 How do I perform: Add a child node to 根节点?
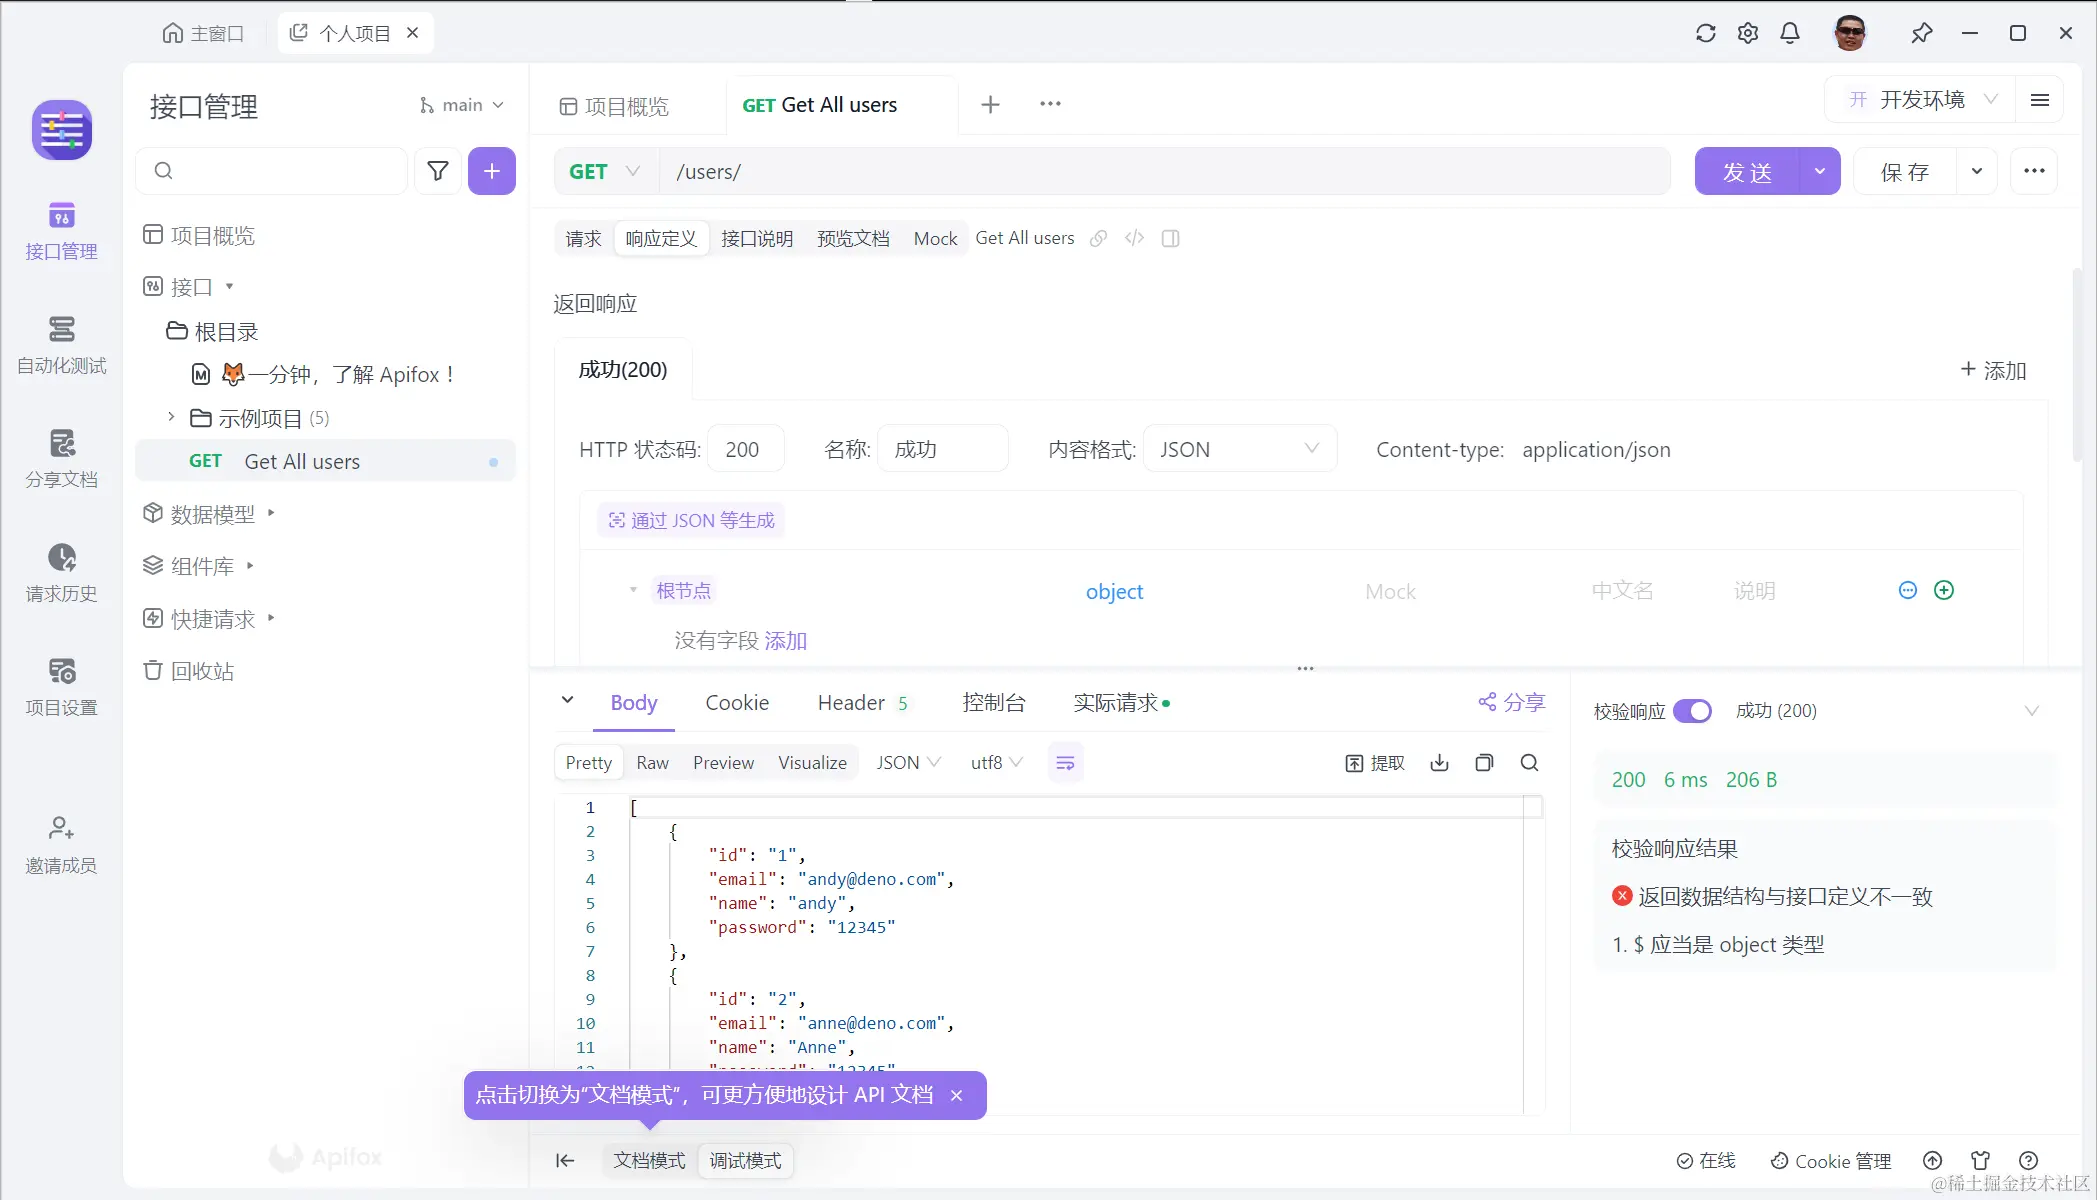tap(1943, 590)
